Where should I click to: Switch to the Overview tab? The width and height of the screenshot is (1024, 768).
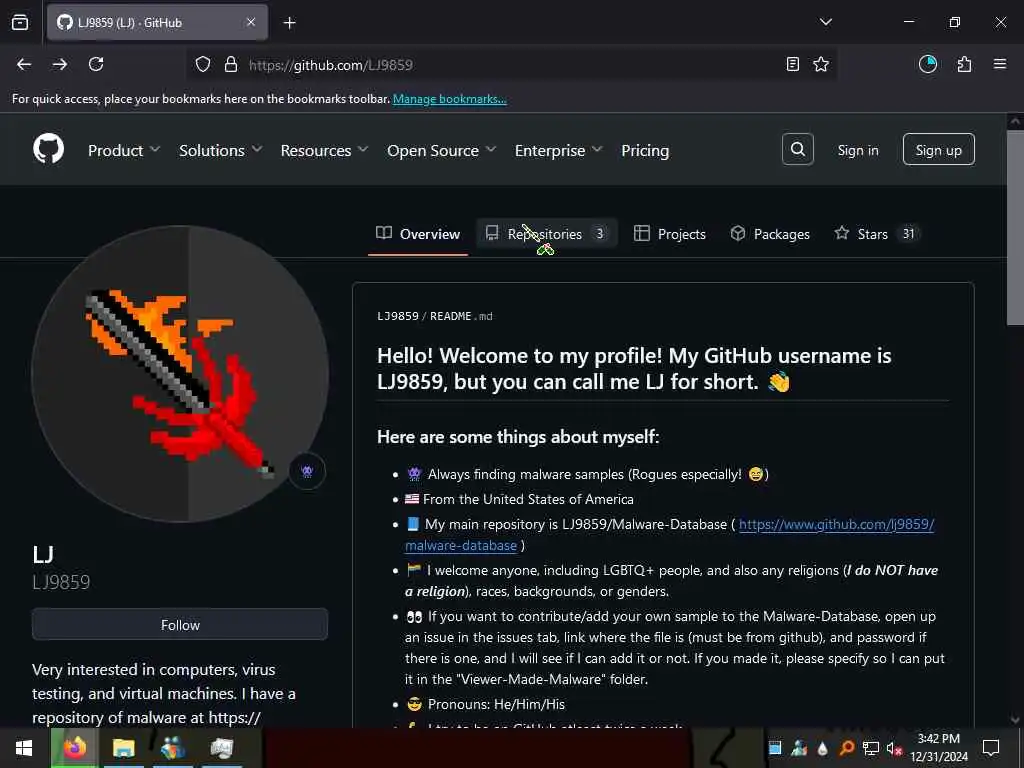point(418,234)
